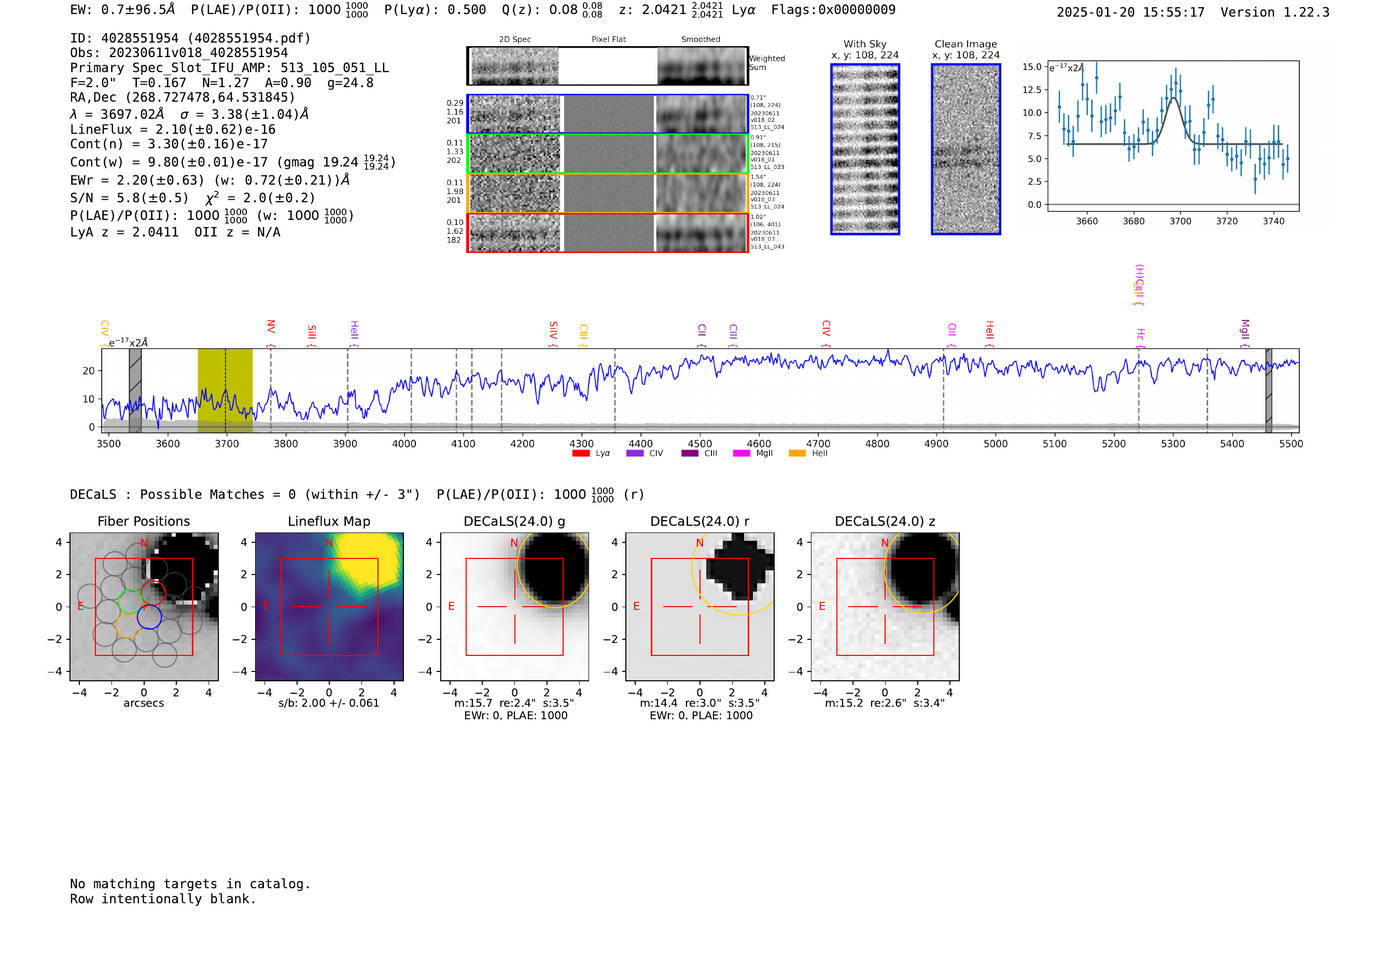Click the Obs: 20230611v018_4028551954 line
1400x953 pixels.
pos(179,53)
